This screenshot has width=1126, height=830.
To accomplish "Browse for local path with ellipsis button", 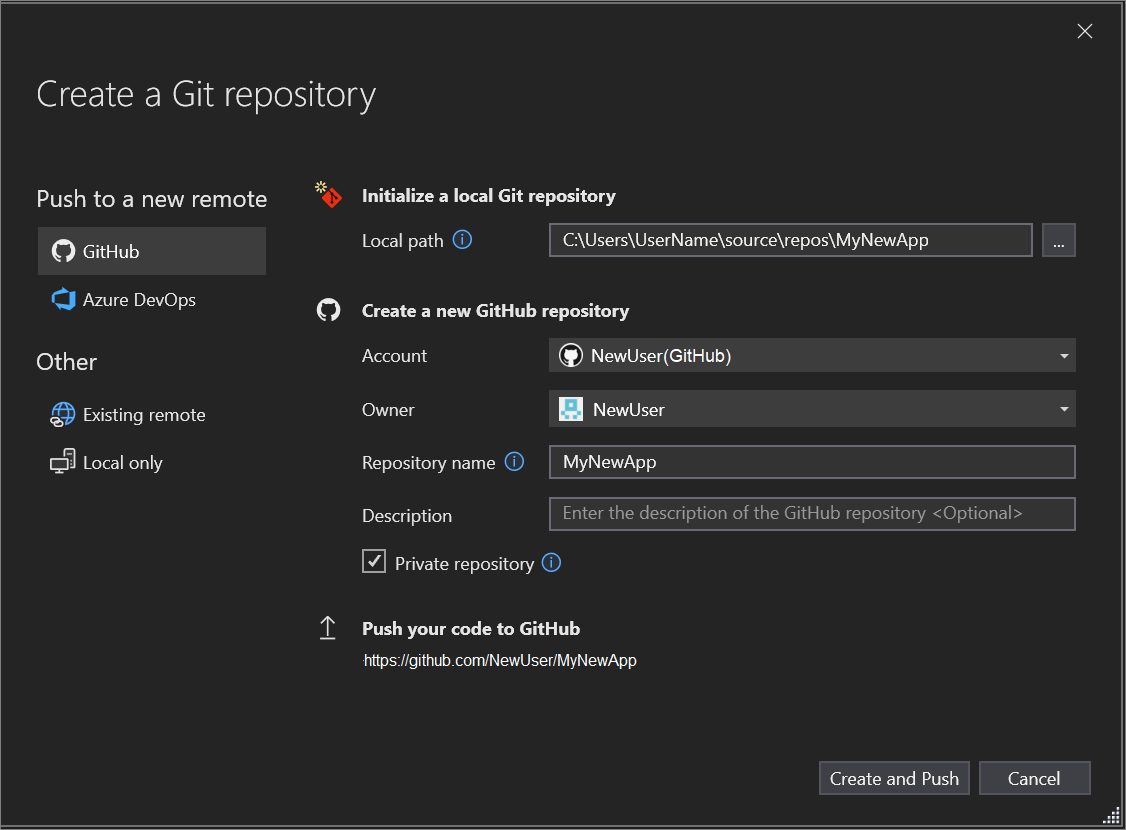I will [x=1059, y=240].
